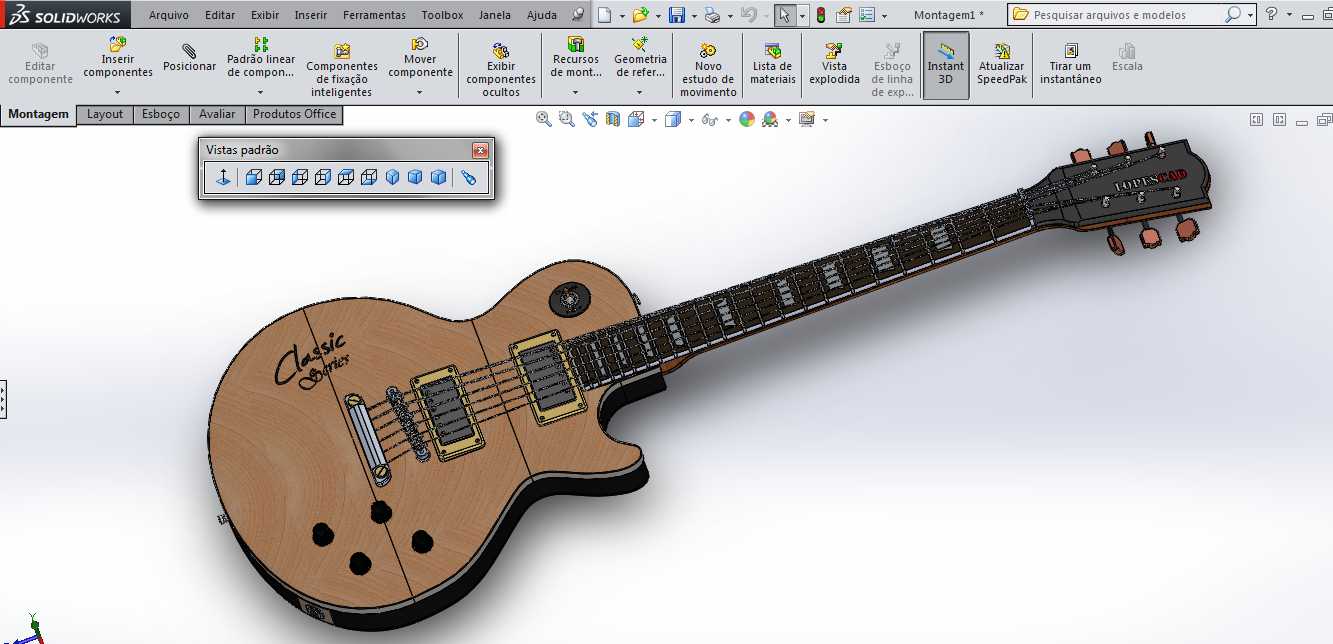Select the Dimetric view in Vistas padrão
Viewport: 1333px width, 644px height.
(438, 177)
